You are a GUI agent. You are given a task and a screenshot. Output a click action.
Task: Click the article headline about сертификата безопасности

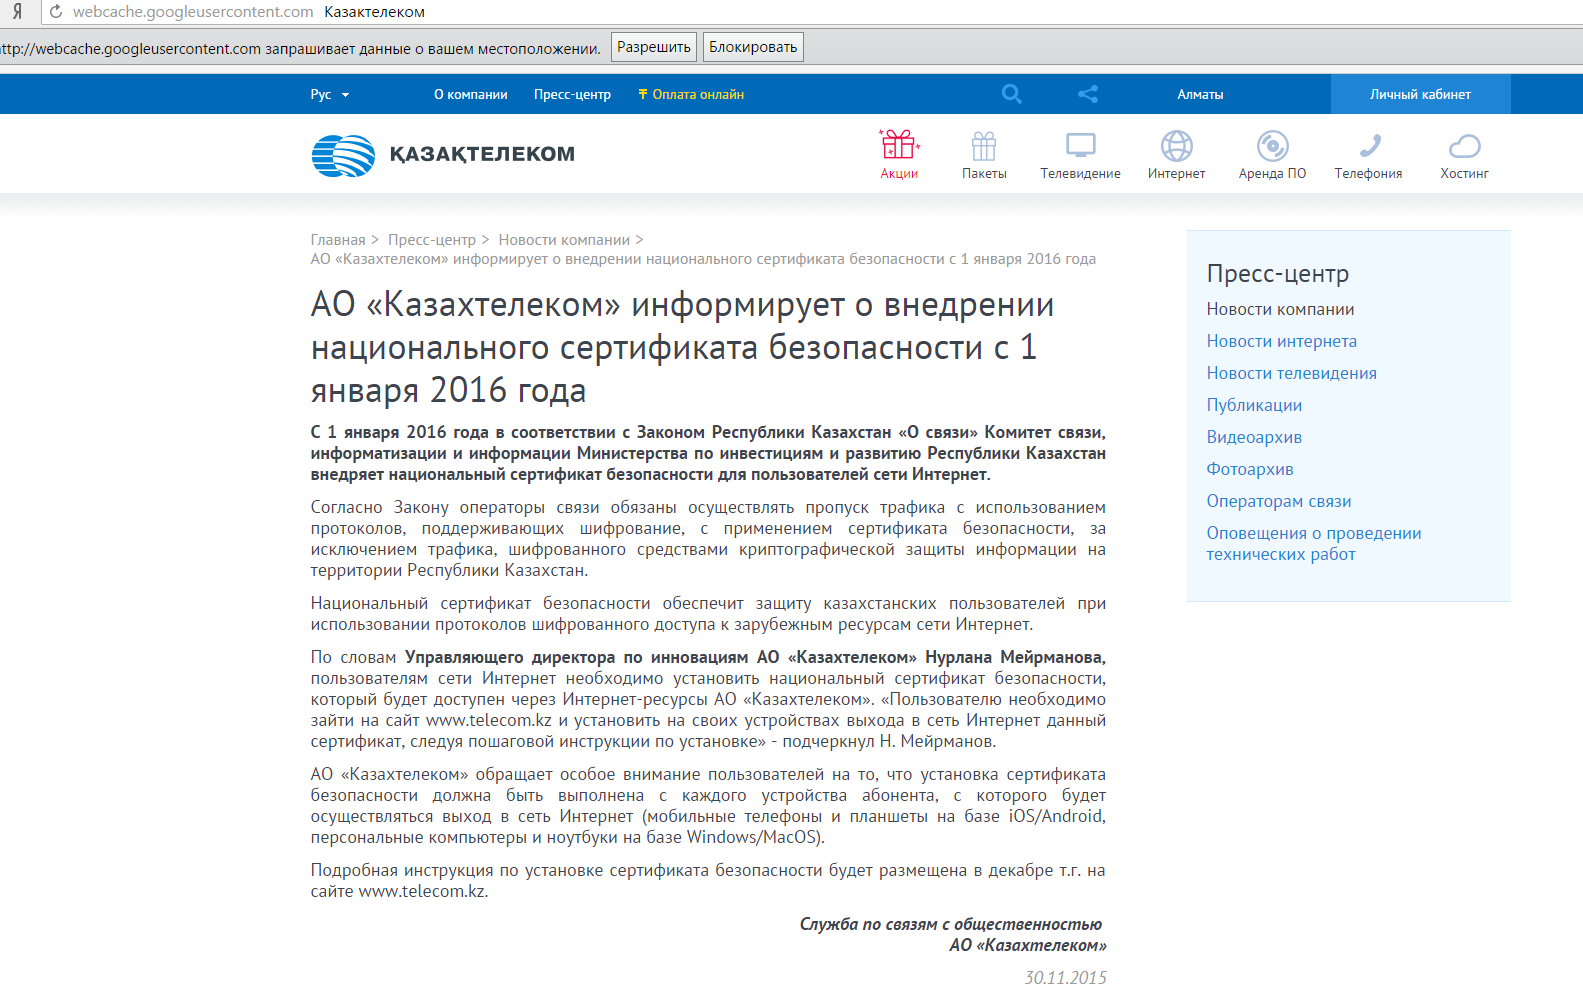[682, 347]
